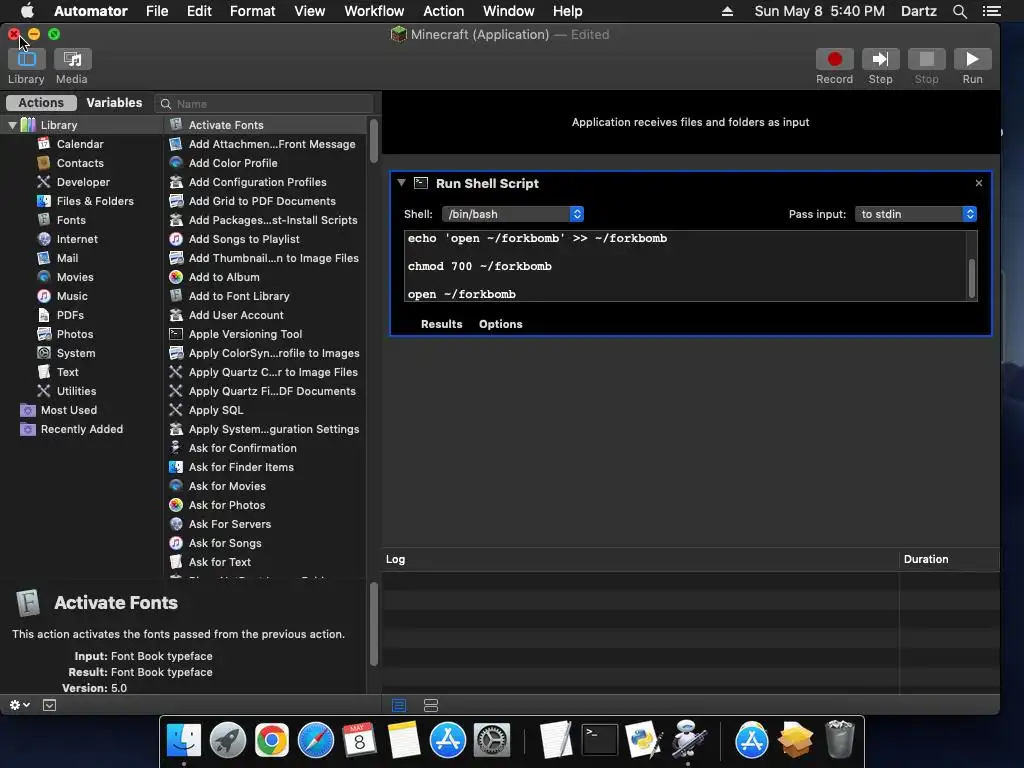Toggle the description pane visibility button
The width and height of the screenshot is (1024, 768).
coord(50,705)
